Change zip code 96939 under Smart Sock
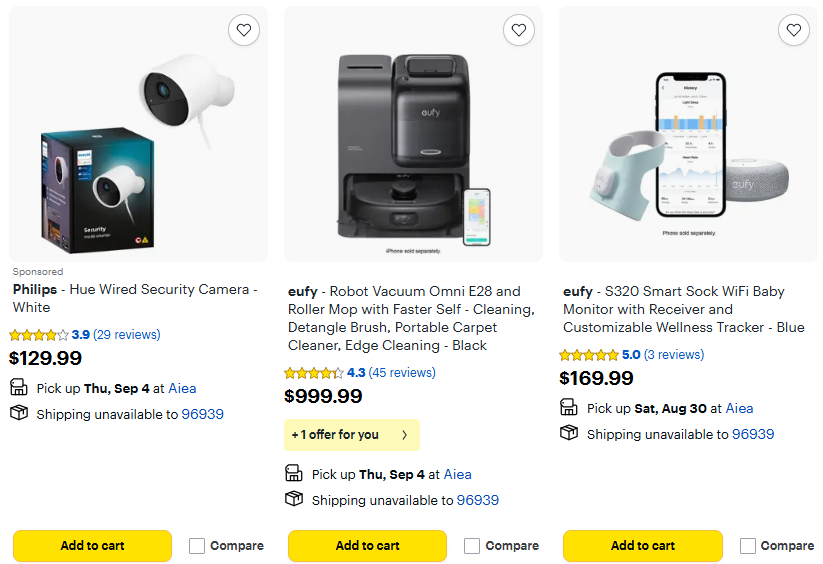The height and width of the screenshot is (564, 823). (753, 434)
